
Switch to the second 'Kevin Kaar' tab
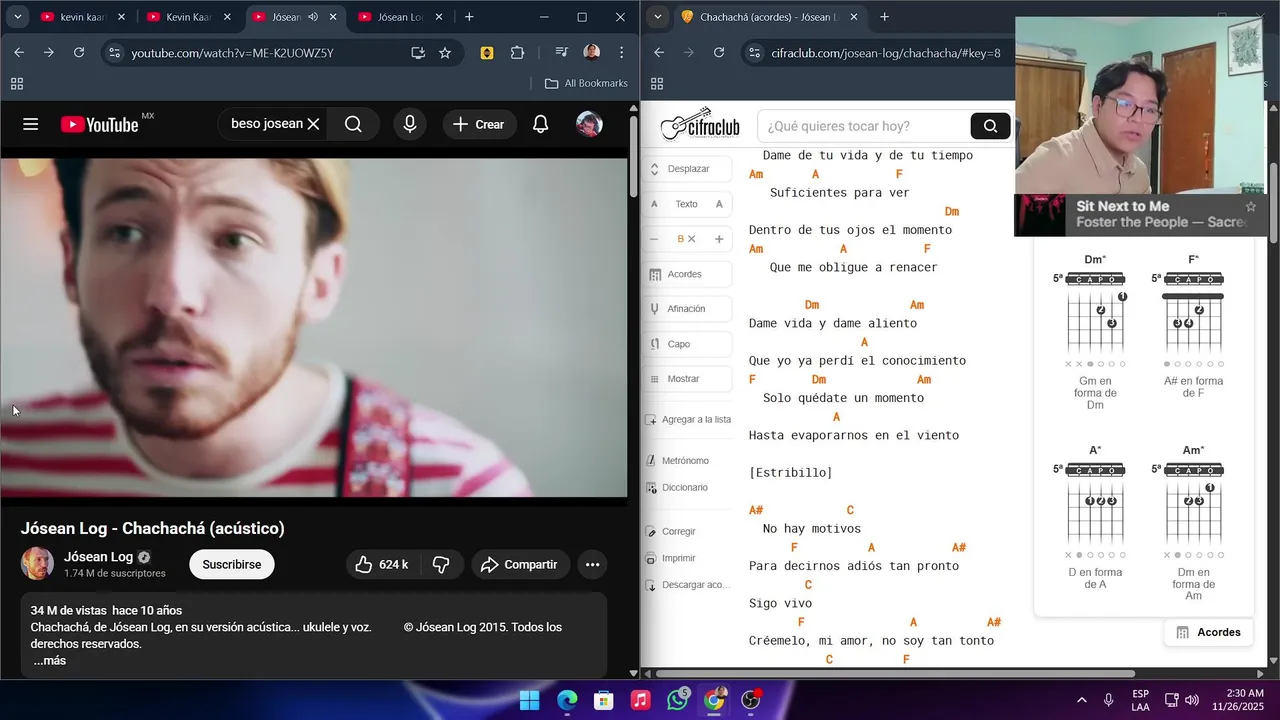[x=190, y=17]
